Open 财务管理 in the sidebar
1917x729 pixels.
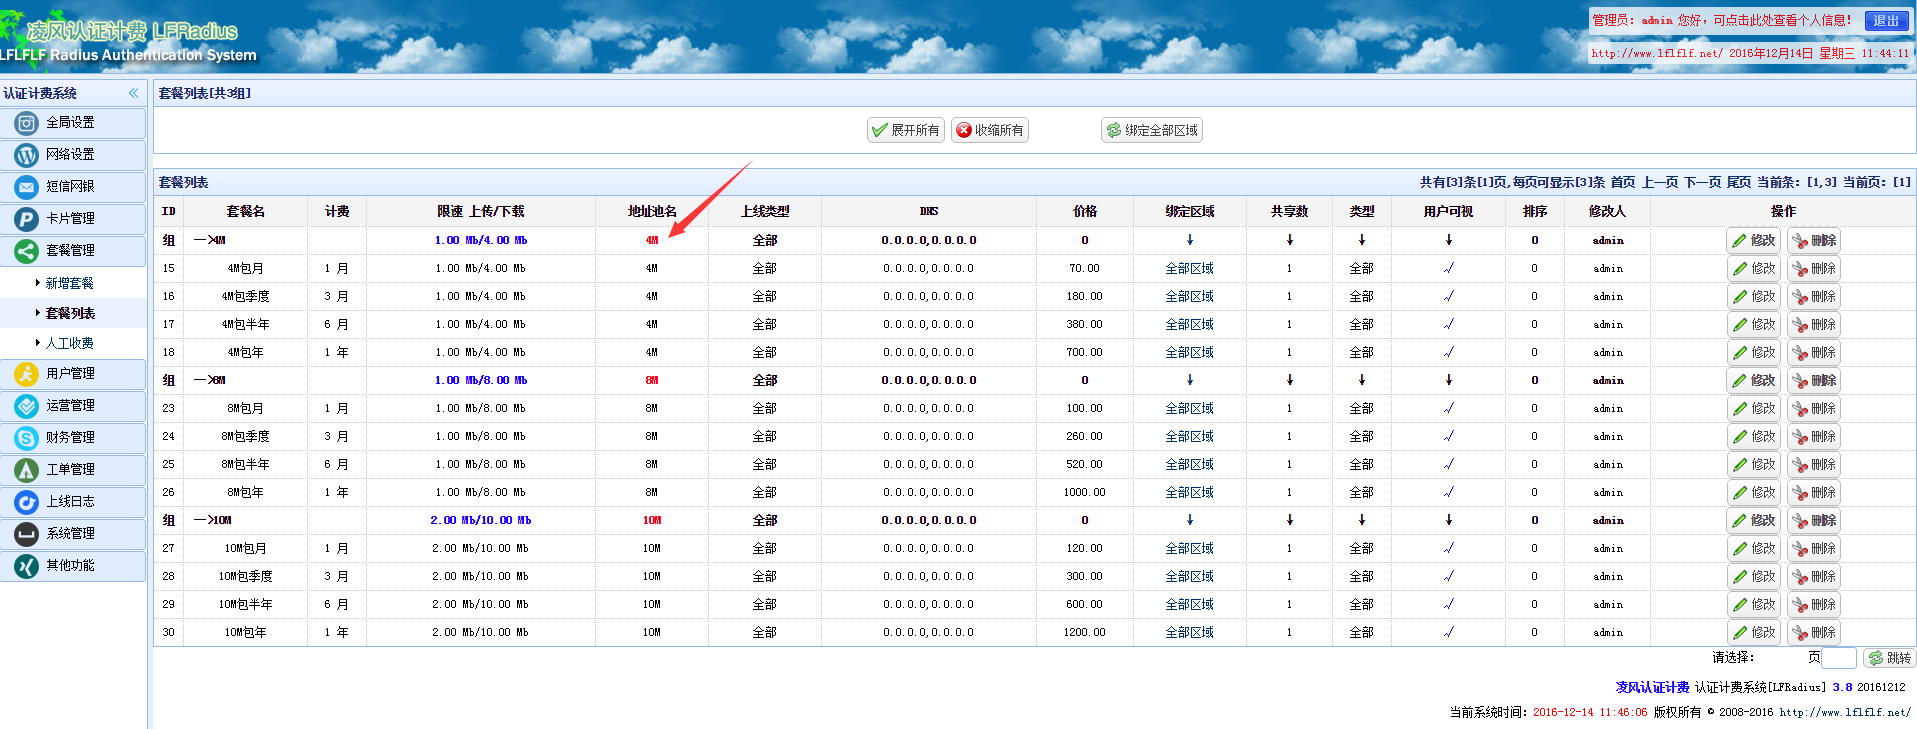[x=70, y=438]
